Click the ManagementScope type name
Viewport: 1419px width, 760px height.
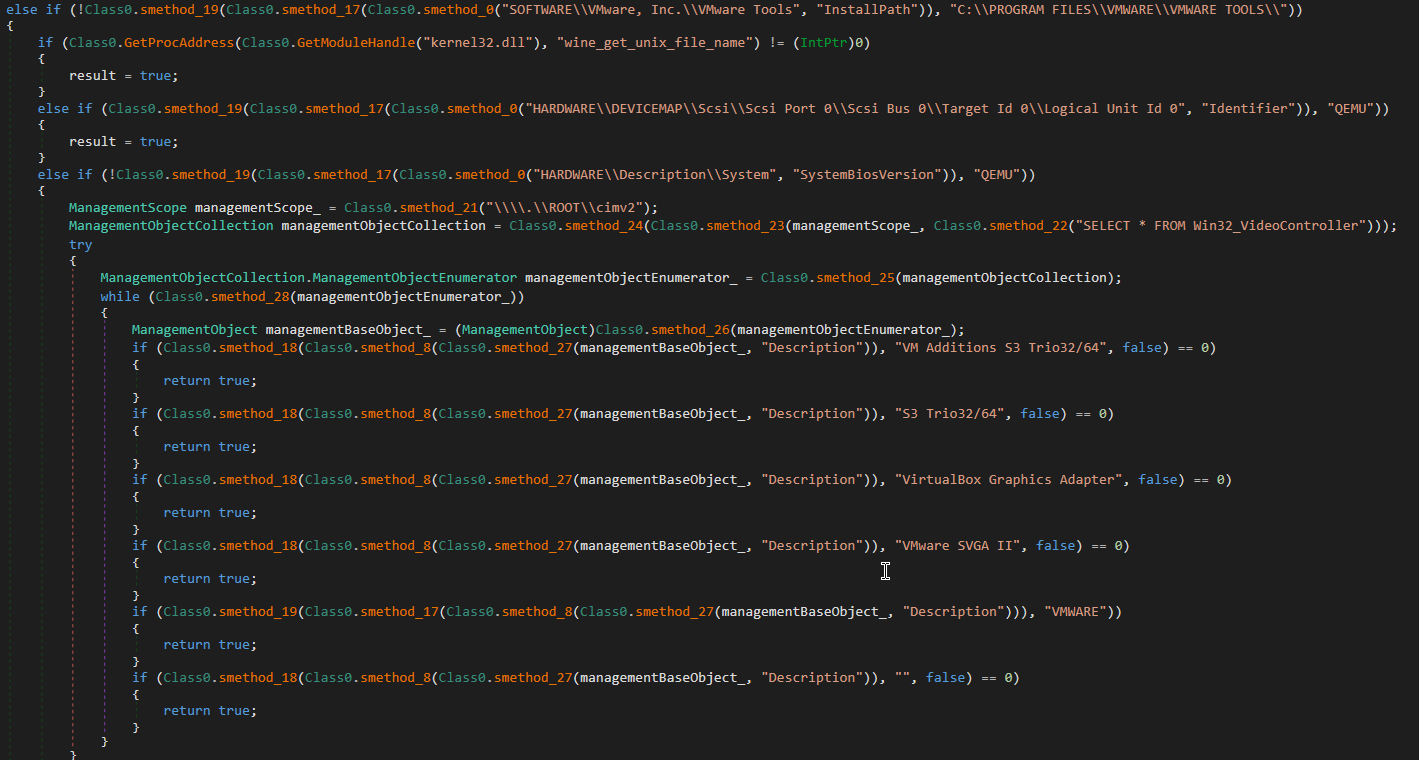[128, 208]
